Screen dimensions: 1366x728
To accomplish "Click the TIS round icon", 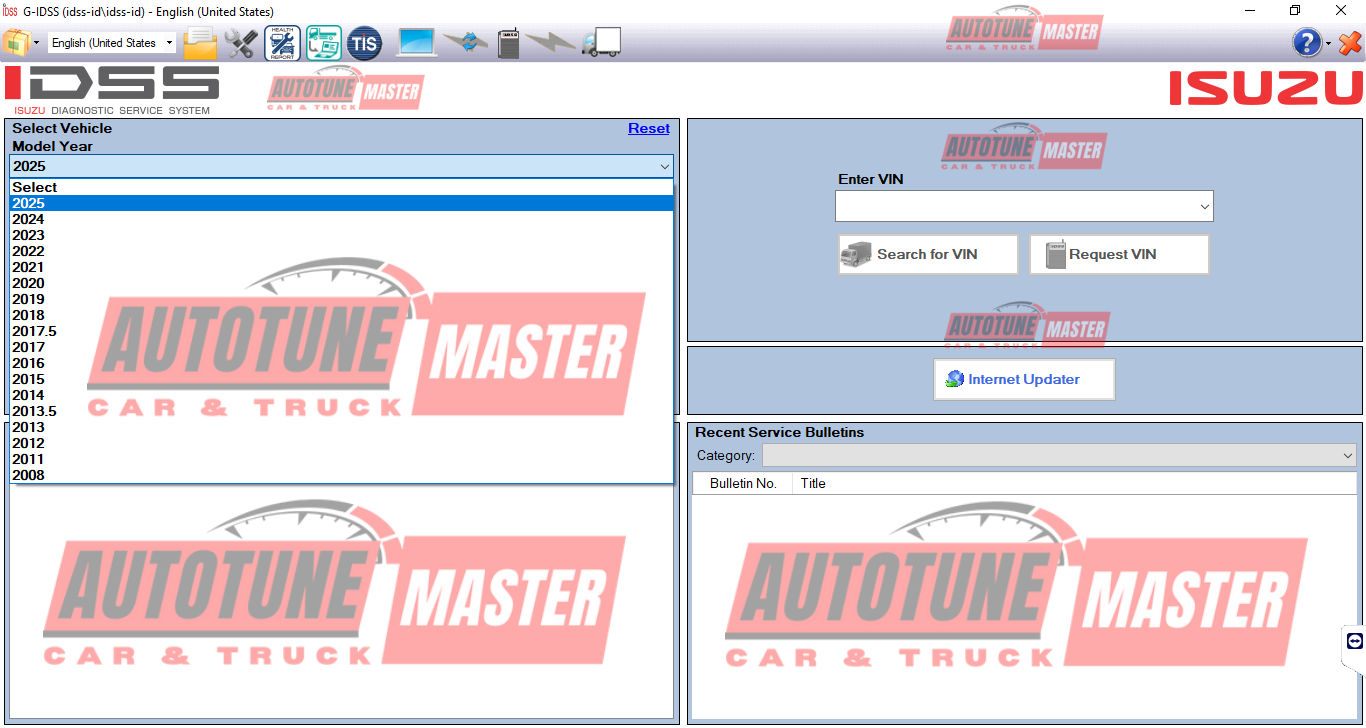I will [364, 43].
